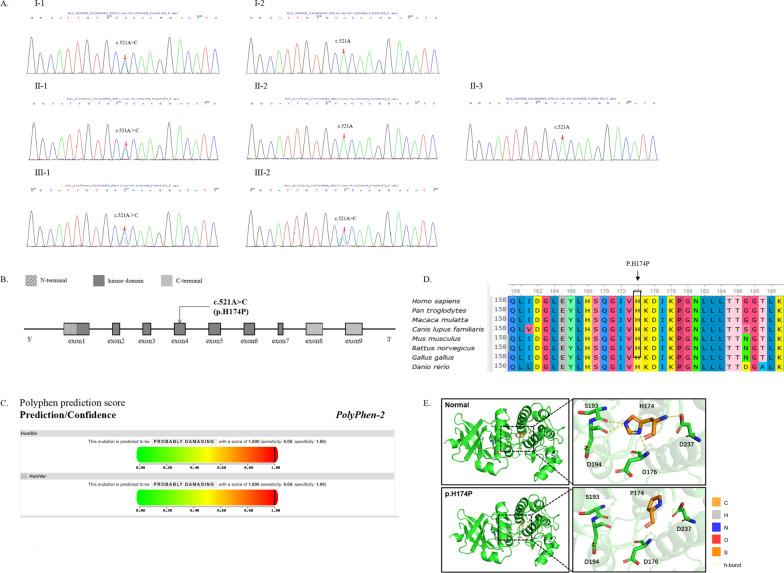Image resolution: width=784 pixels, height=573 pixels.
Task: Click the exon9 box in gene diagram
Action: tap(354, 329)
